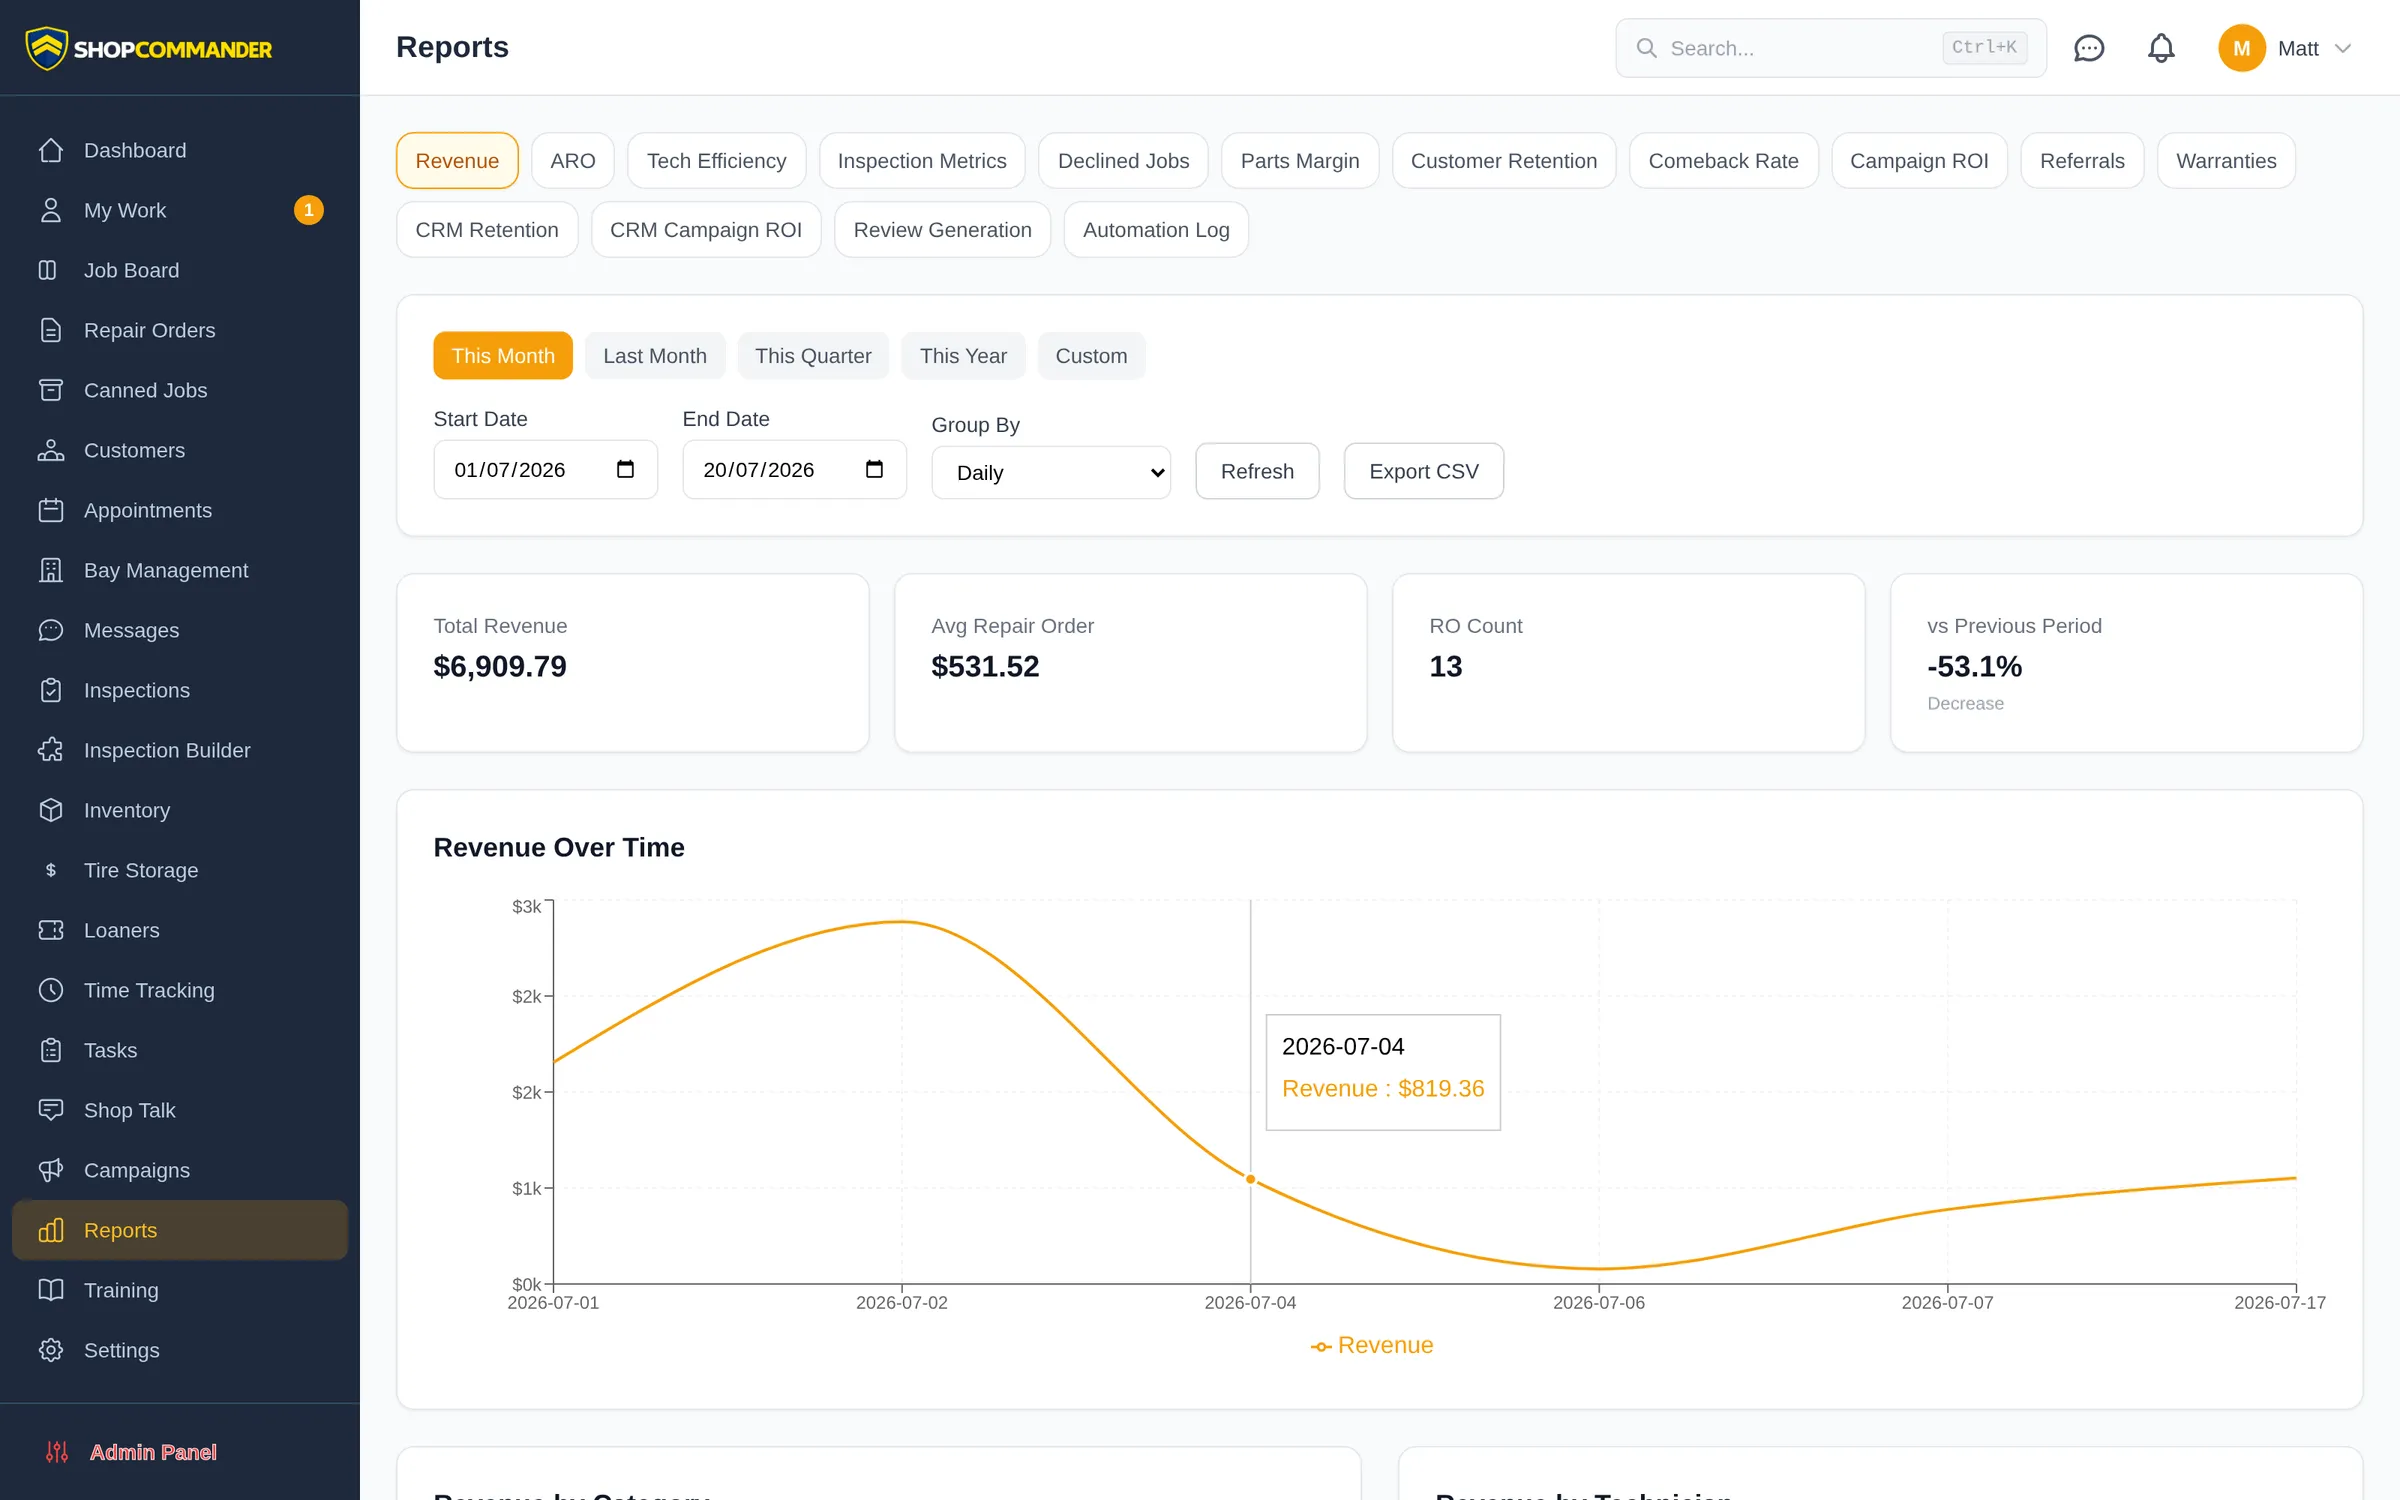
Task: Click the Job Board columns icon
Action: (48, 270)
